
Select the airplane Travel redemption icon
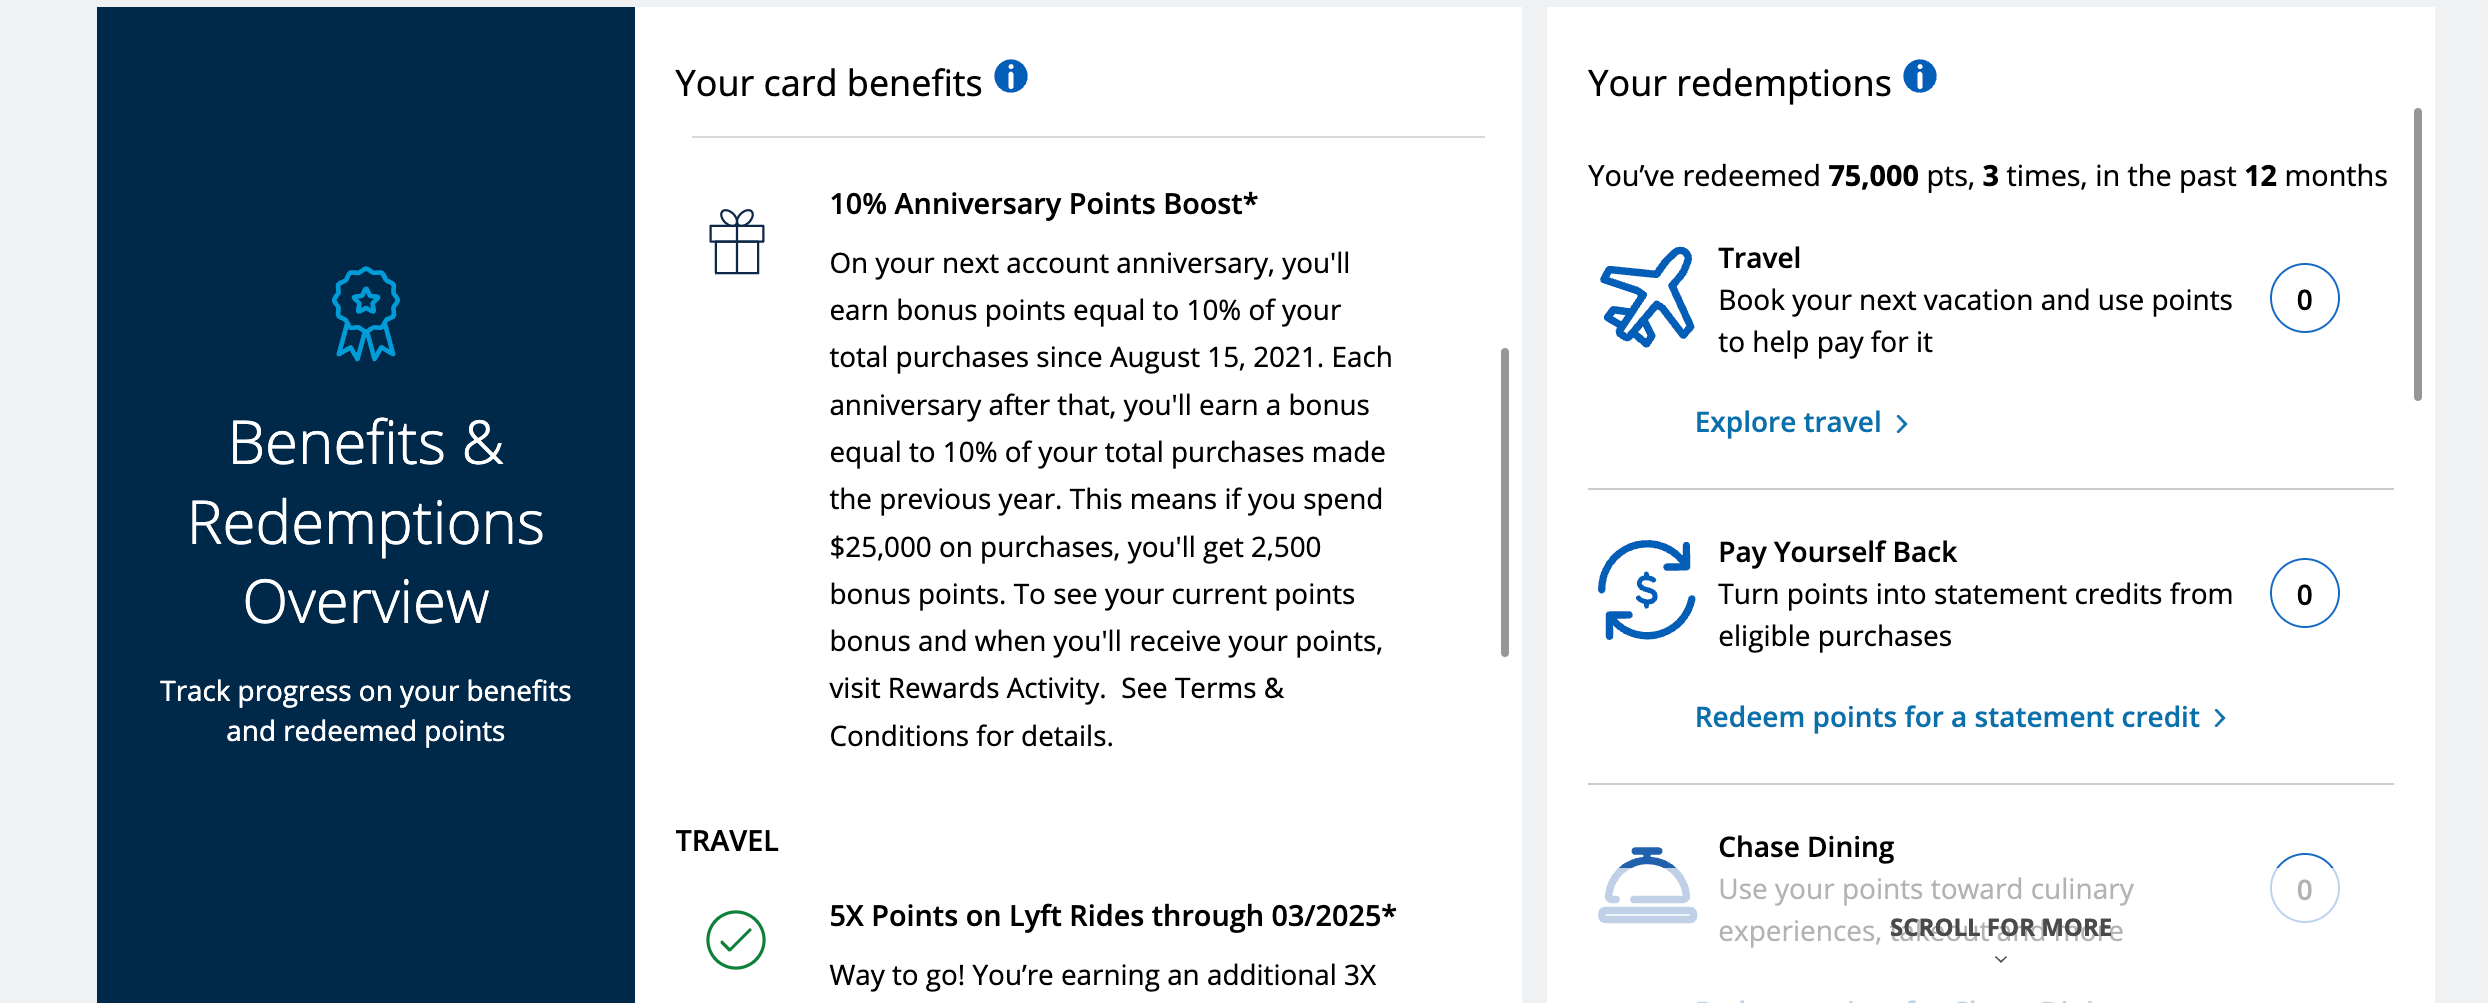[x=1646, y=298]
